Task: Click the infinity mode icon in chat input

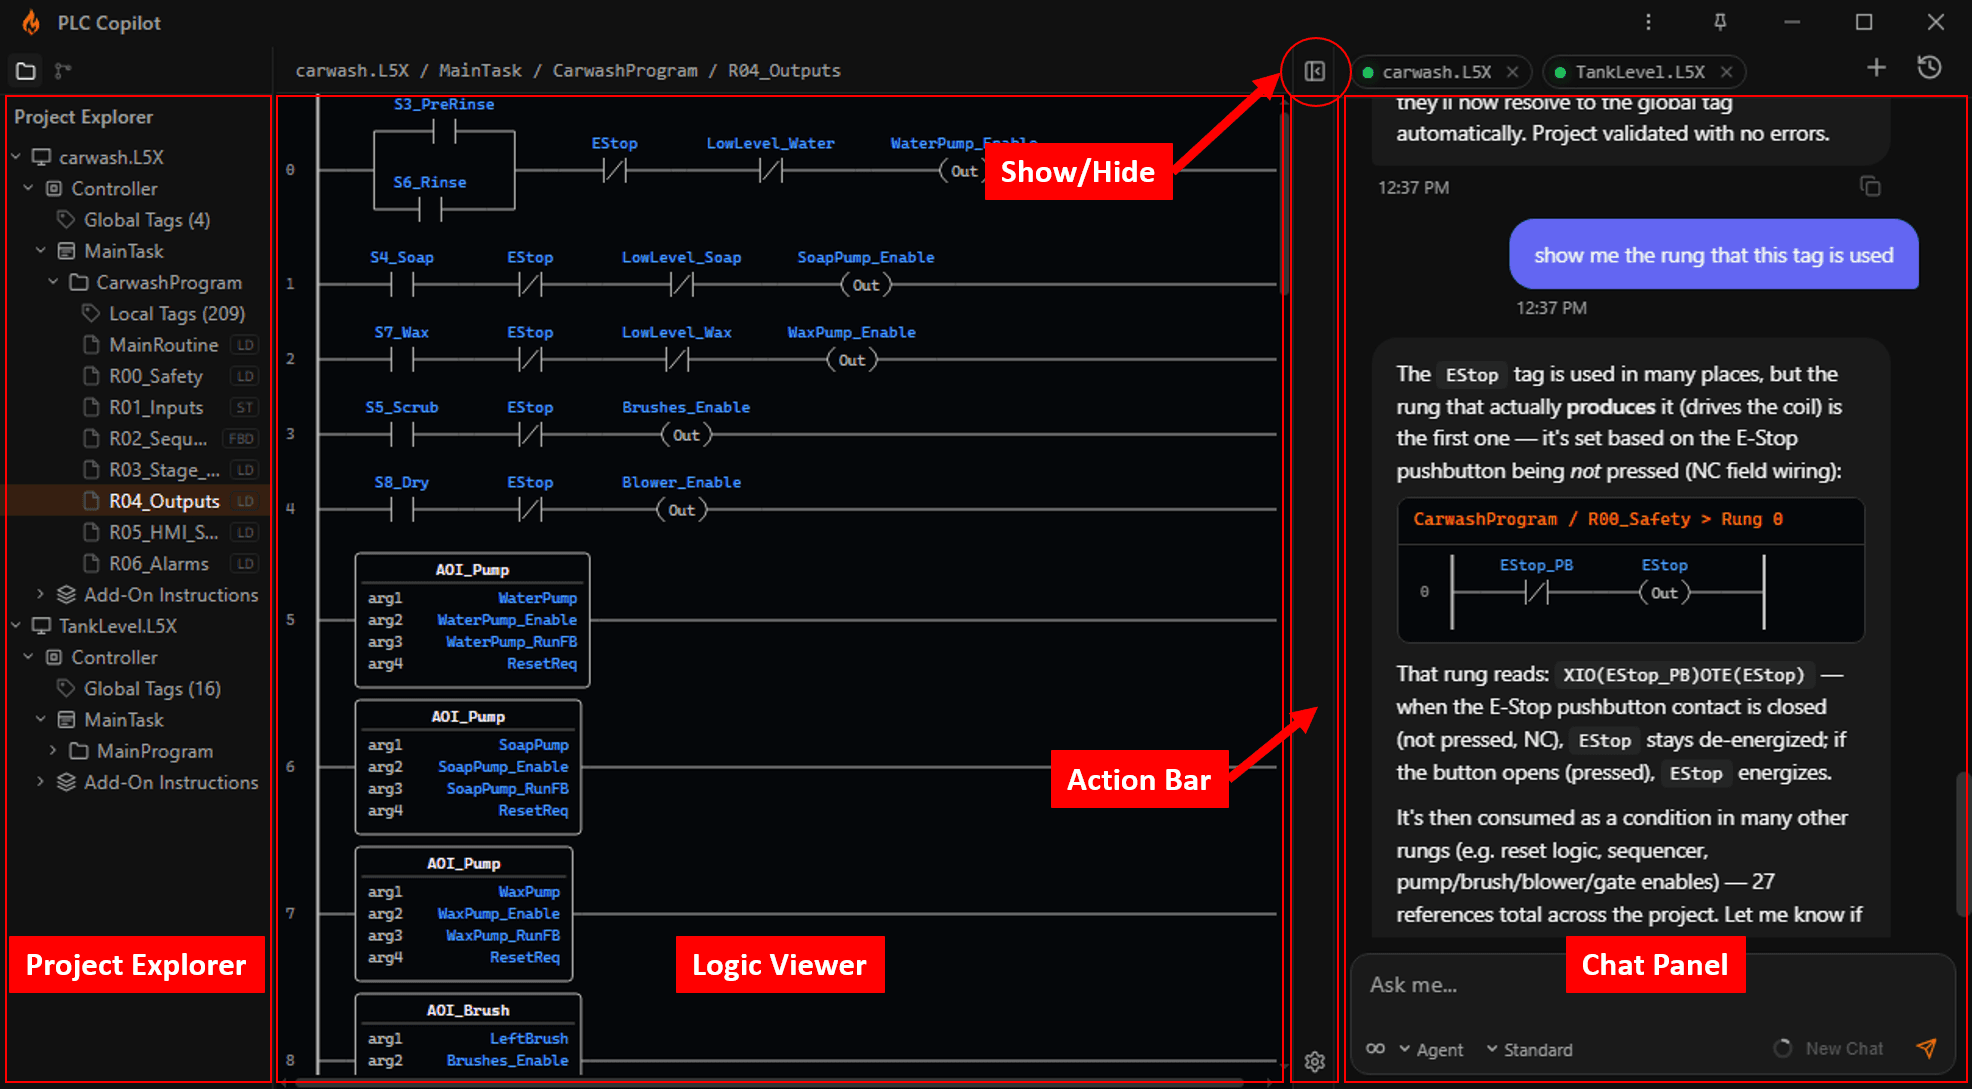Action: click(x=1376, y=1049)
